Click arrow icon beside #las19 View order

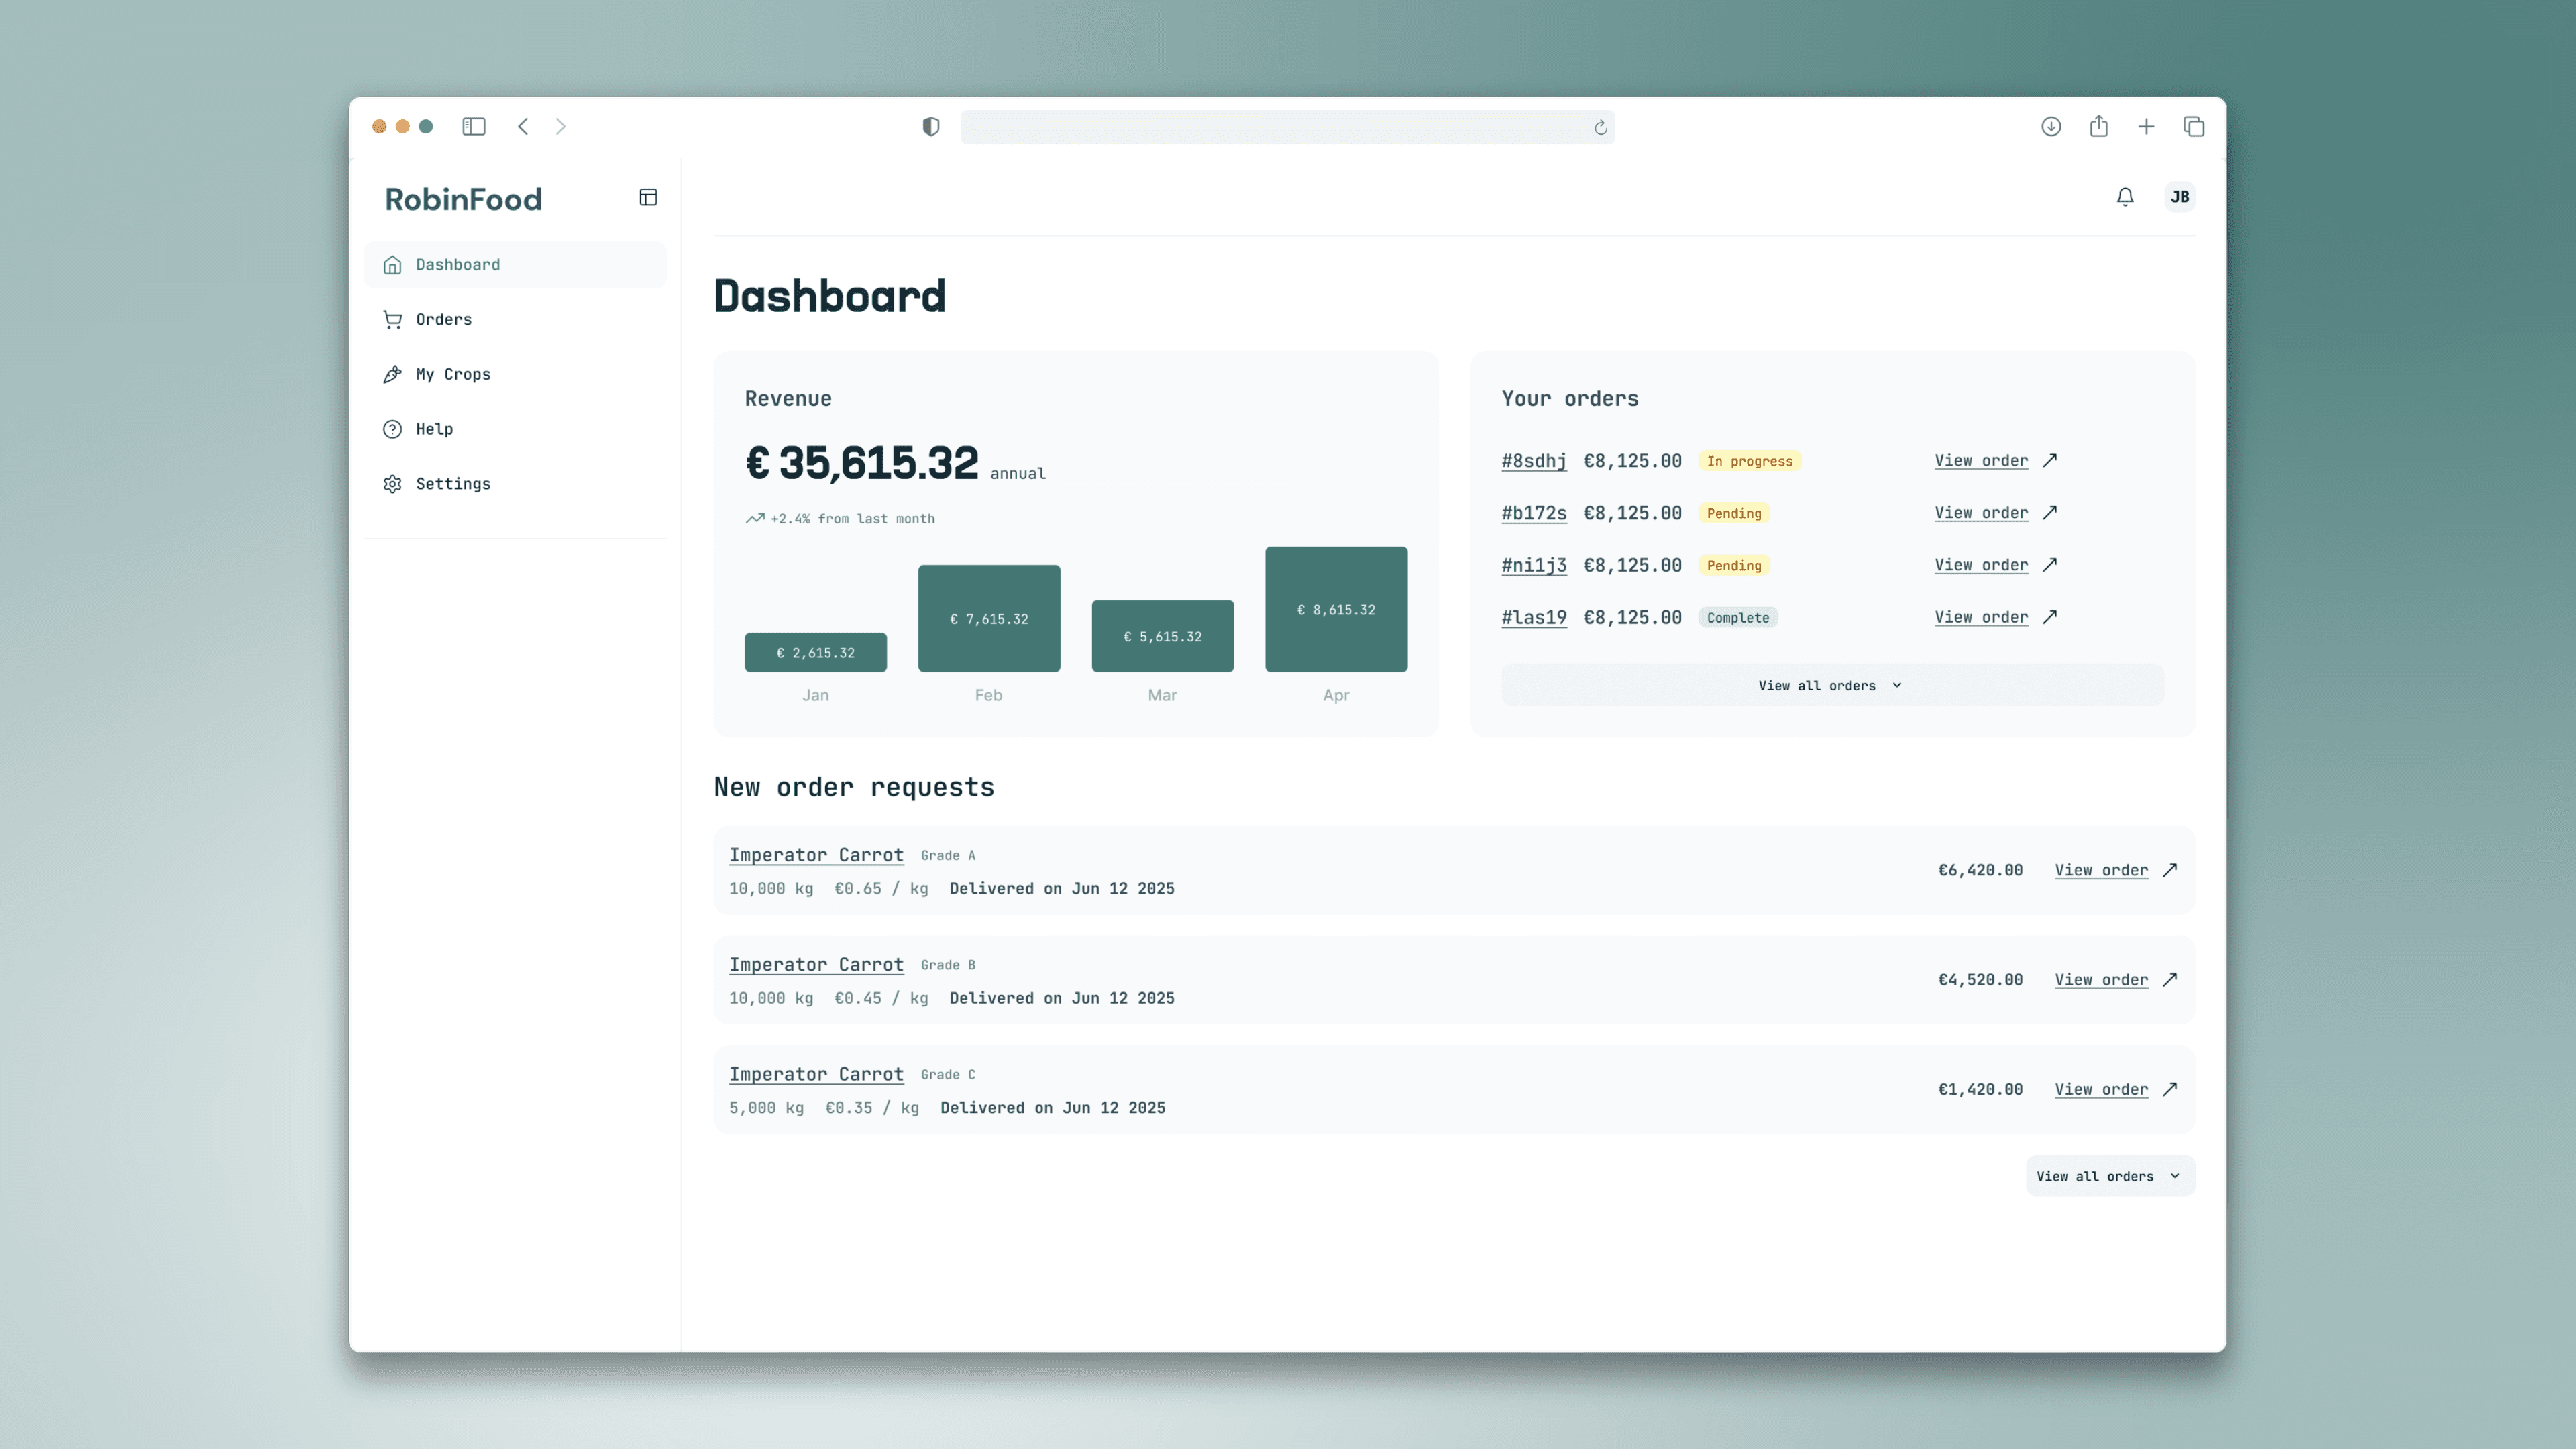tap(2050, 617)
